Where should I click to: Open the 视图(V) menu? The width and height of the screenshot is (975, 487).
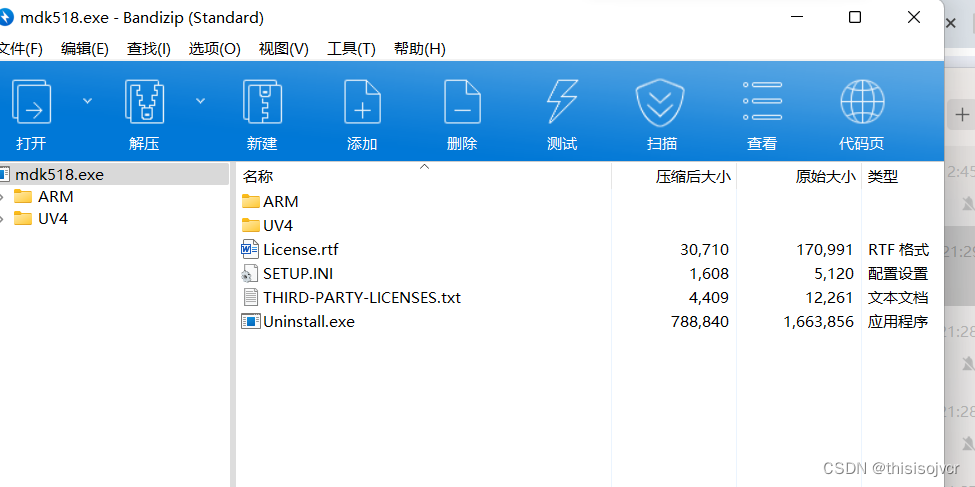[284, 49]
